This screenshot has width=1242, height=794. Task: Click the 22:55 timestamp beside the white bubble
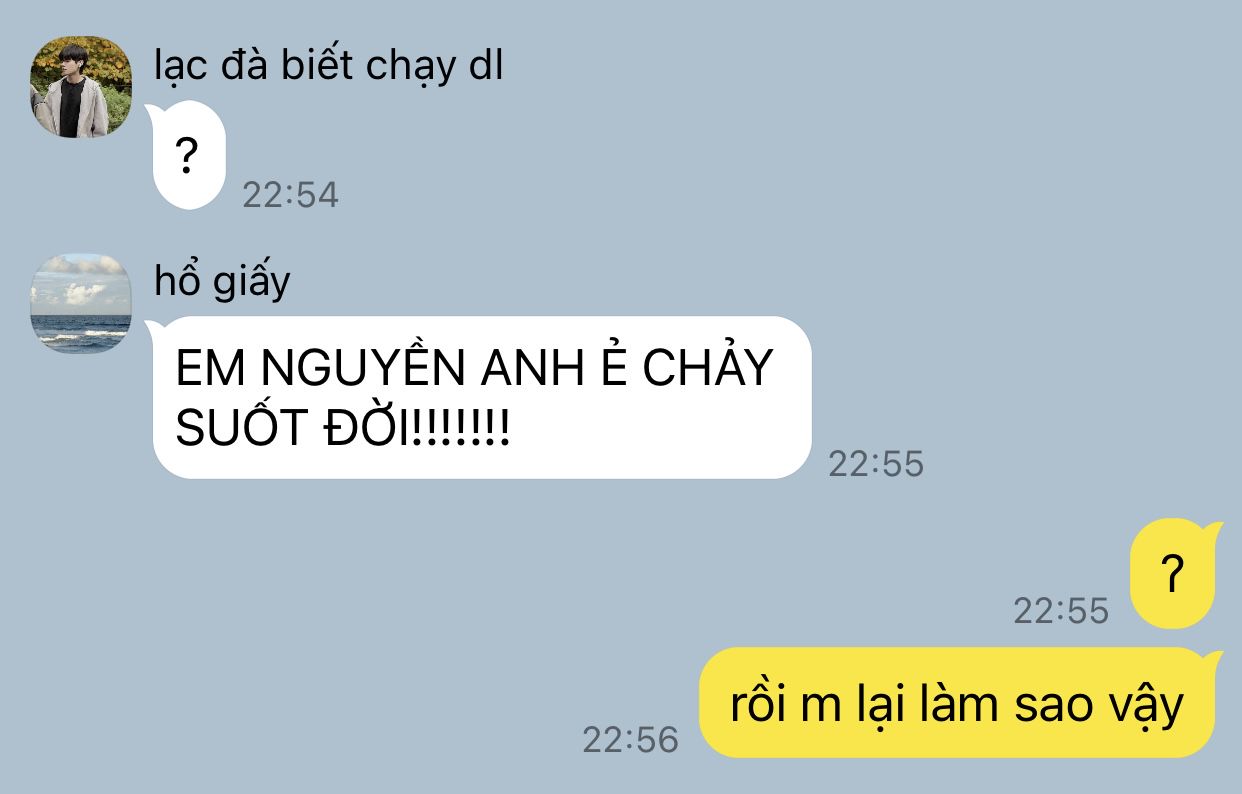click(x=876, y=464)
